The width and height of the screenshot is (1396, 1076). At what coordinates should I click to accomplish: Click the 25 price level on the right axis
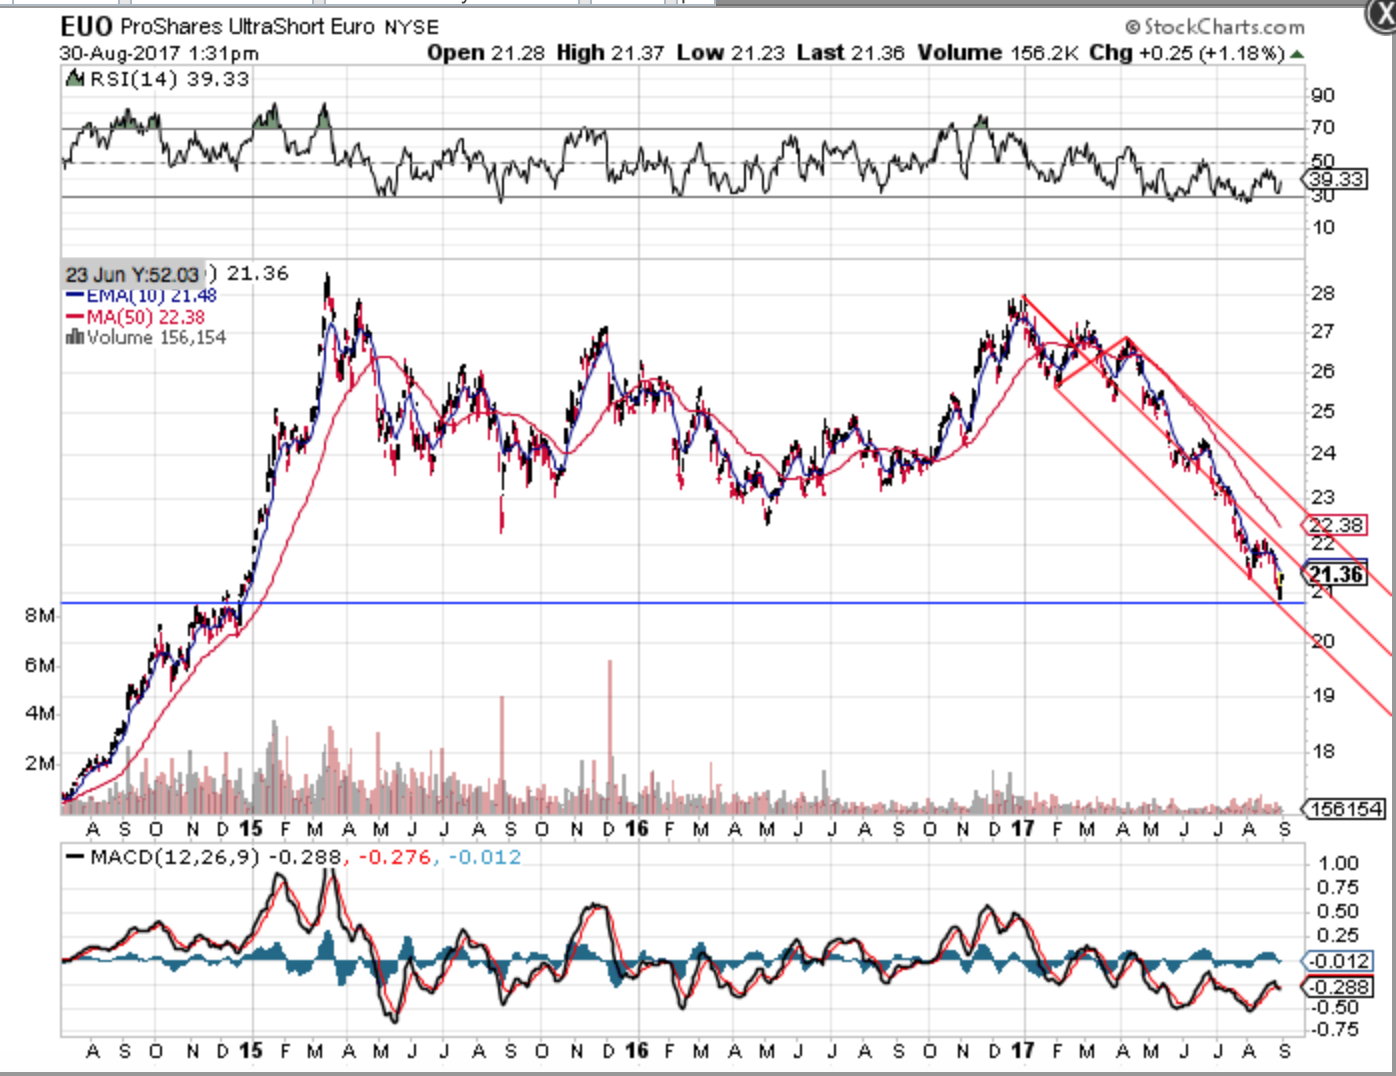(x=1323, y=411)
